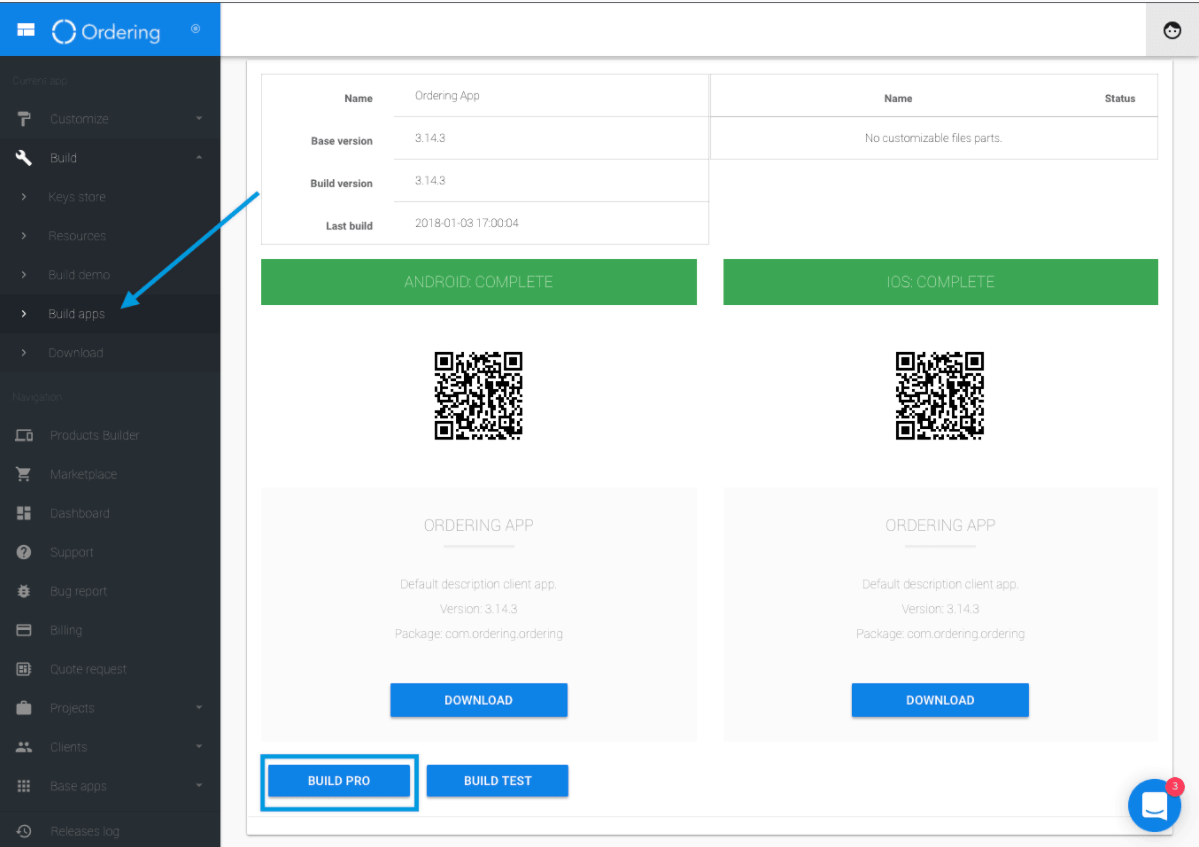Click 'No customizable files parts.' text
Image resolution: width=1199 pixels, height=847 pixels.
933,138
